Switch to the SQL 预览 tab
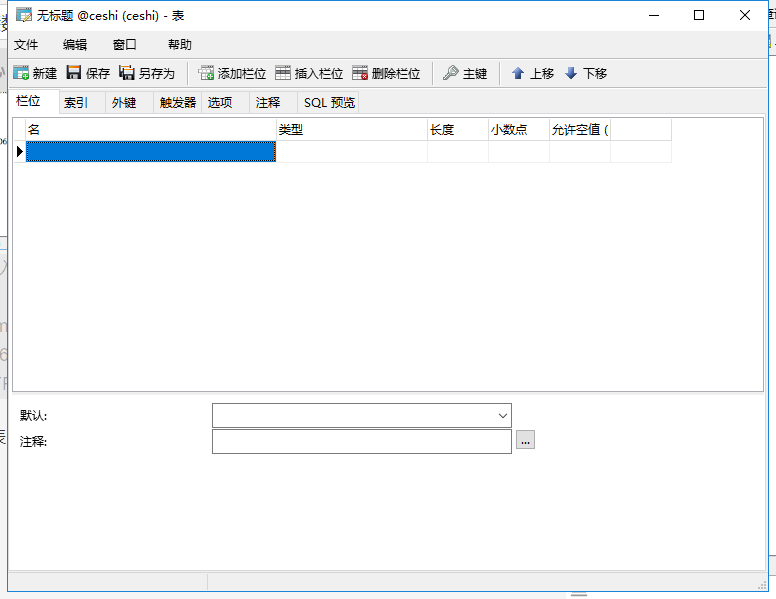The image size is (776, 599). pos(329,102)
